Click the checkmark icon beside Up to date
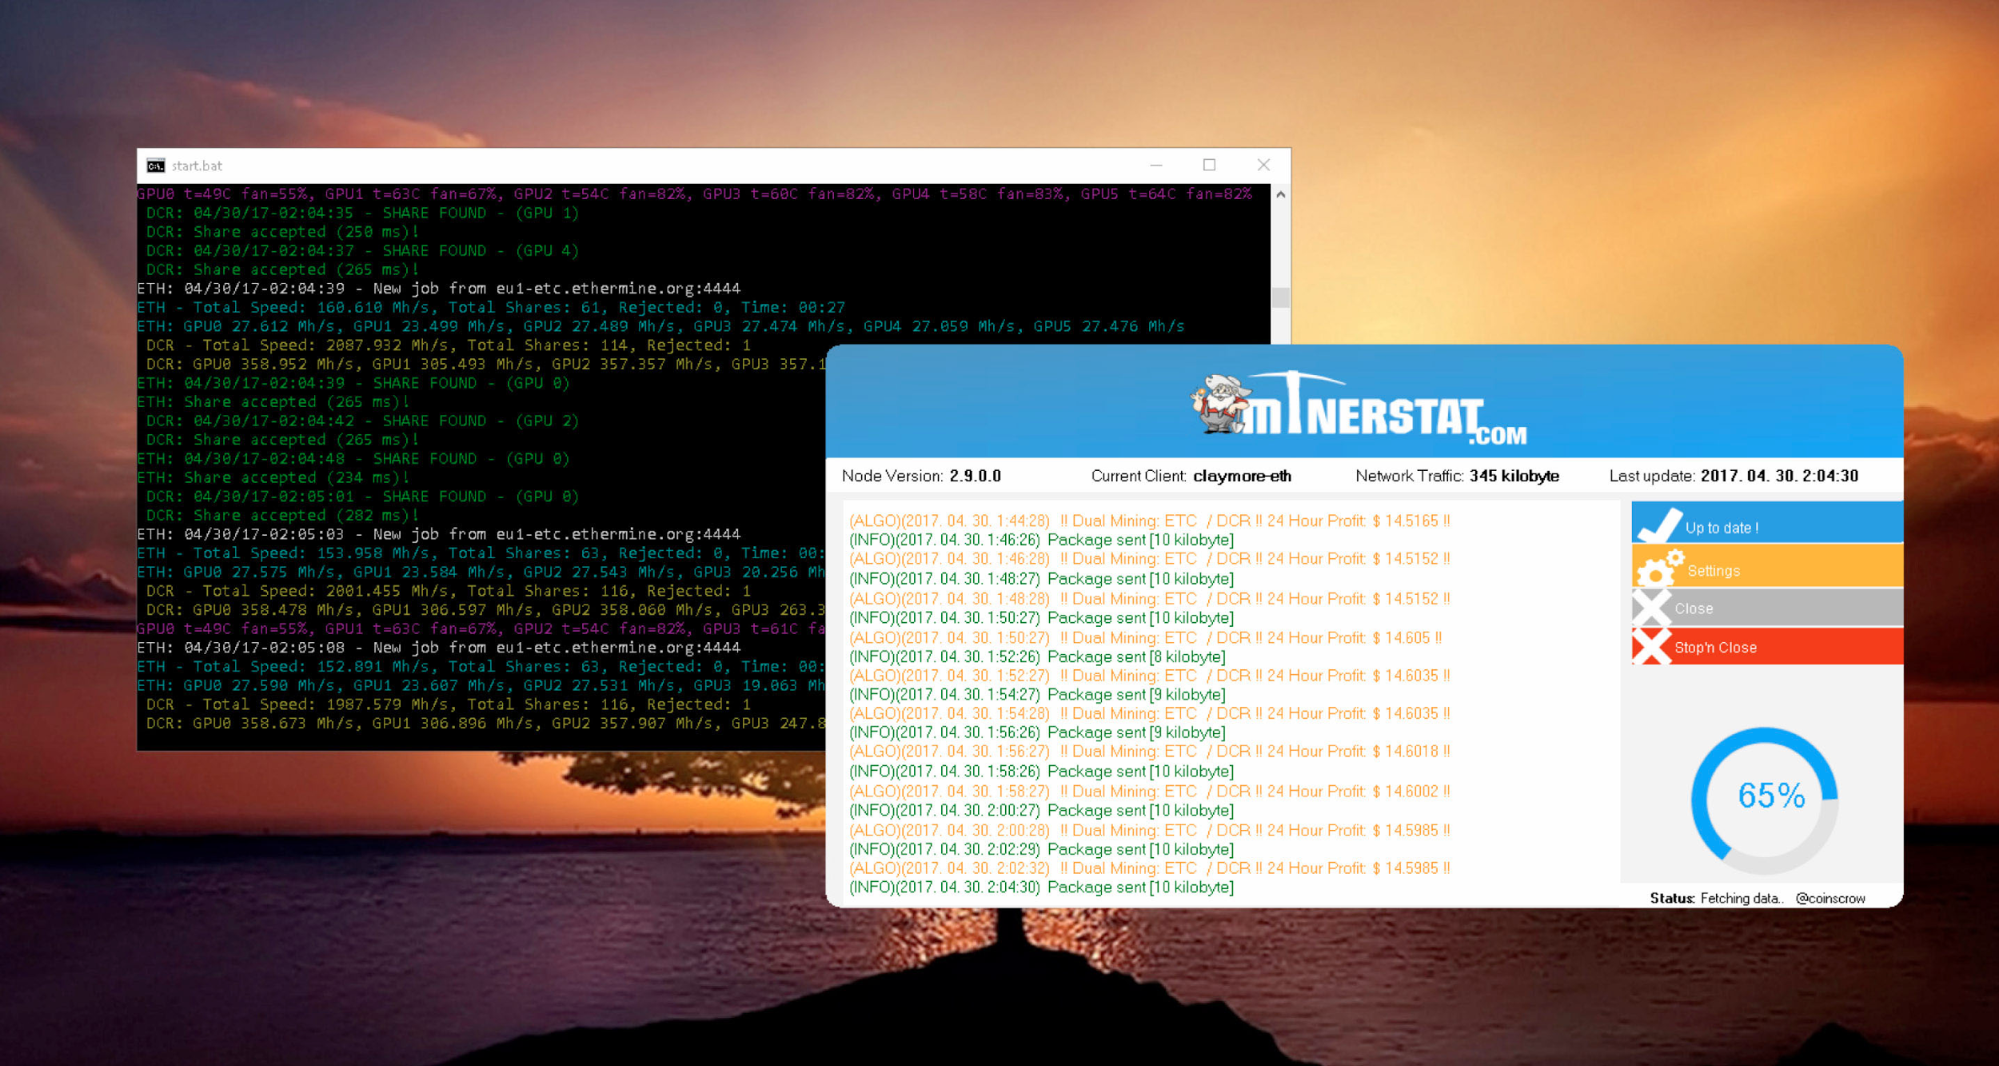 coord(1659,523)
